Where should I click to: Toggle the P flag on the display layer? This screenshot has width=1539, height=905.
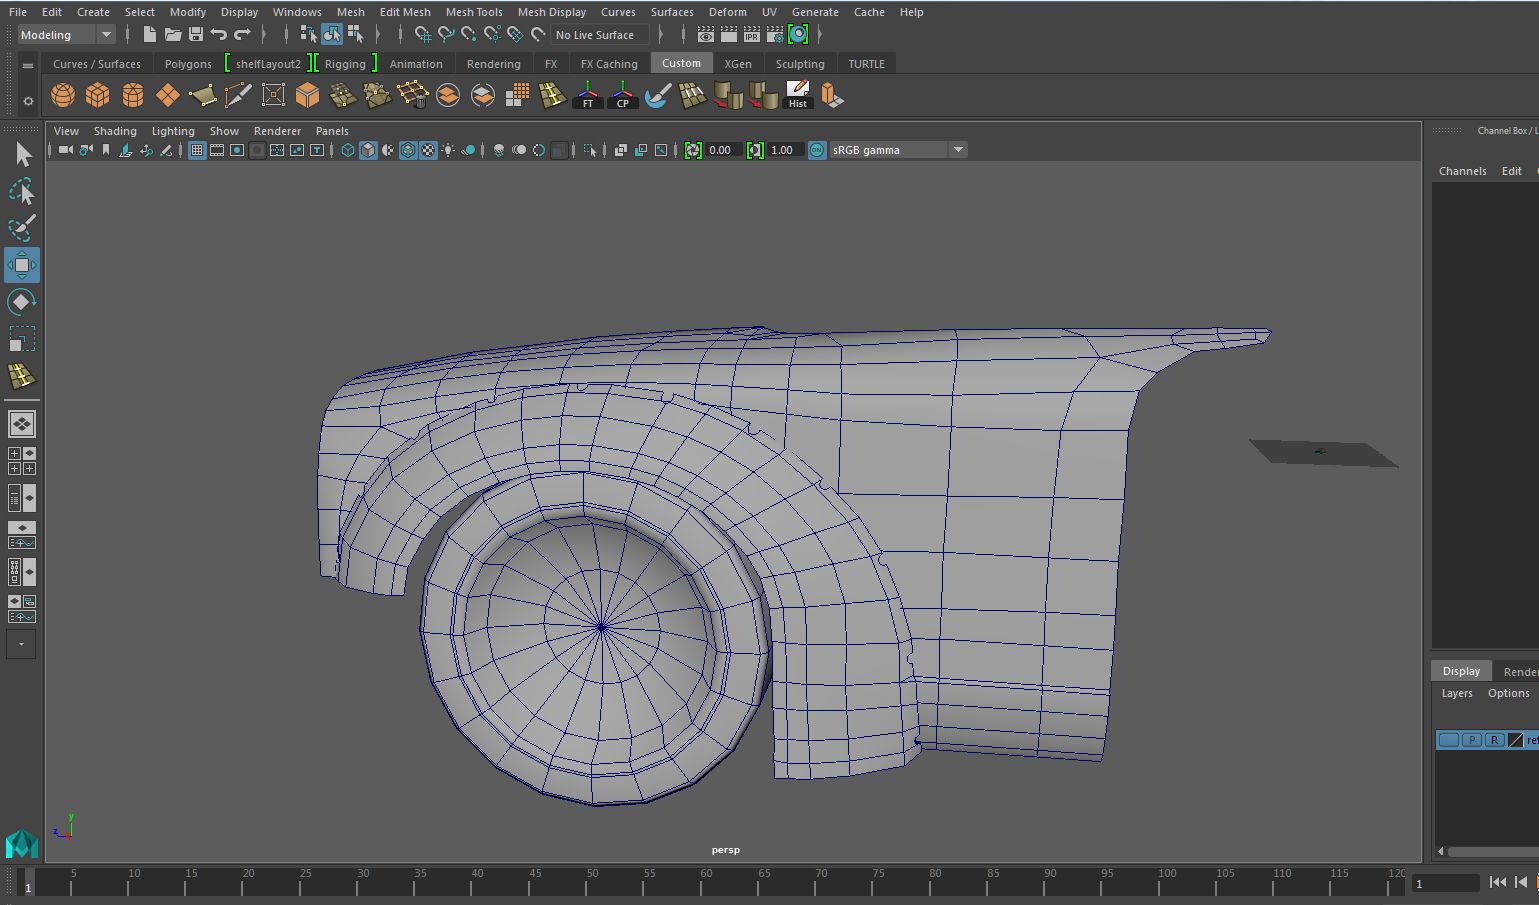tap(1472, 739)
